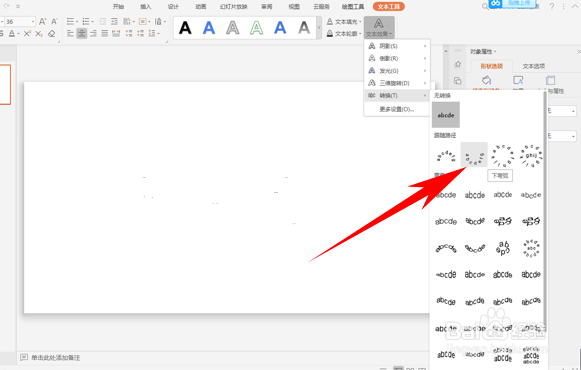Increase paragraph indent

coord(114,22)
